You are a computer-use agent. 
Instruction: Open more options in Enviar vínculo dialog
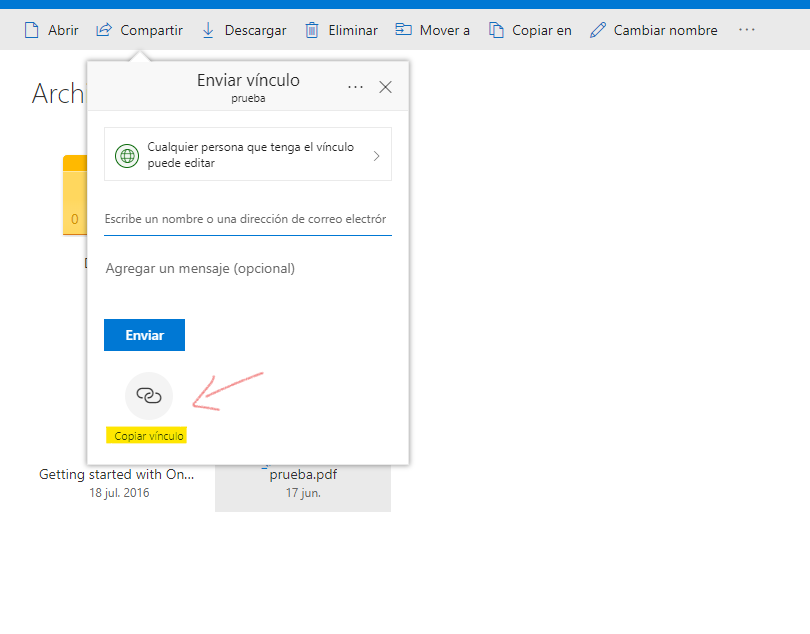pos(355,87)
